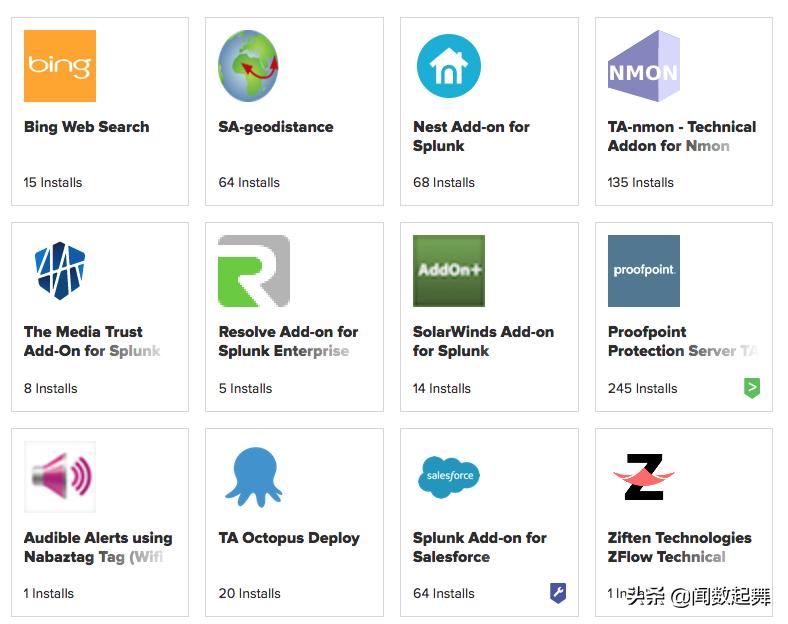Viewport: 788px width, 624px height.
Task: Click the green arrow badge on Proofpoint card
Action: [x=752, y=388]
